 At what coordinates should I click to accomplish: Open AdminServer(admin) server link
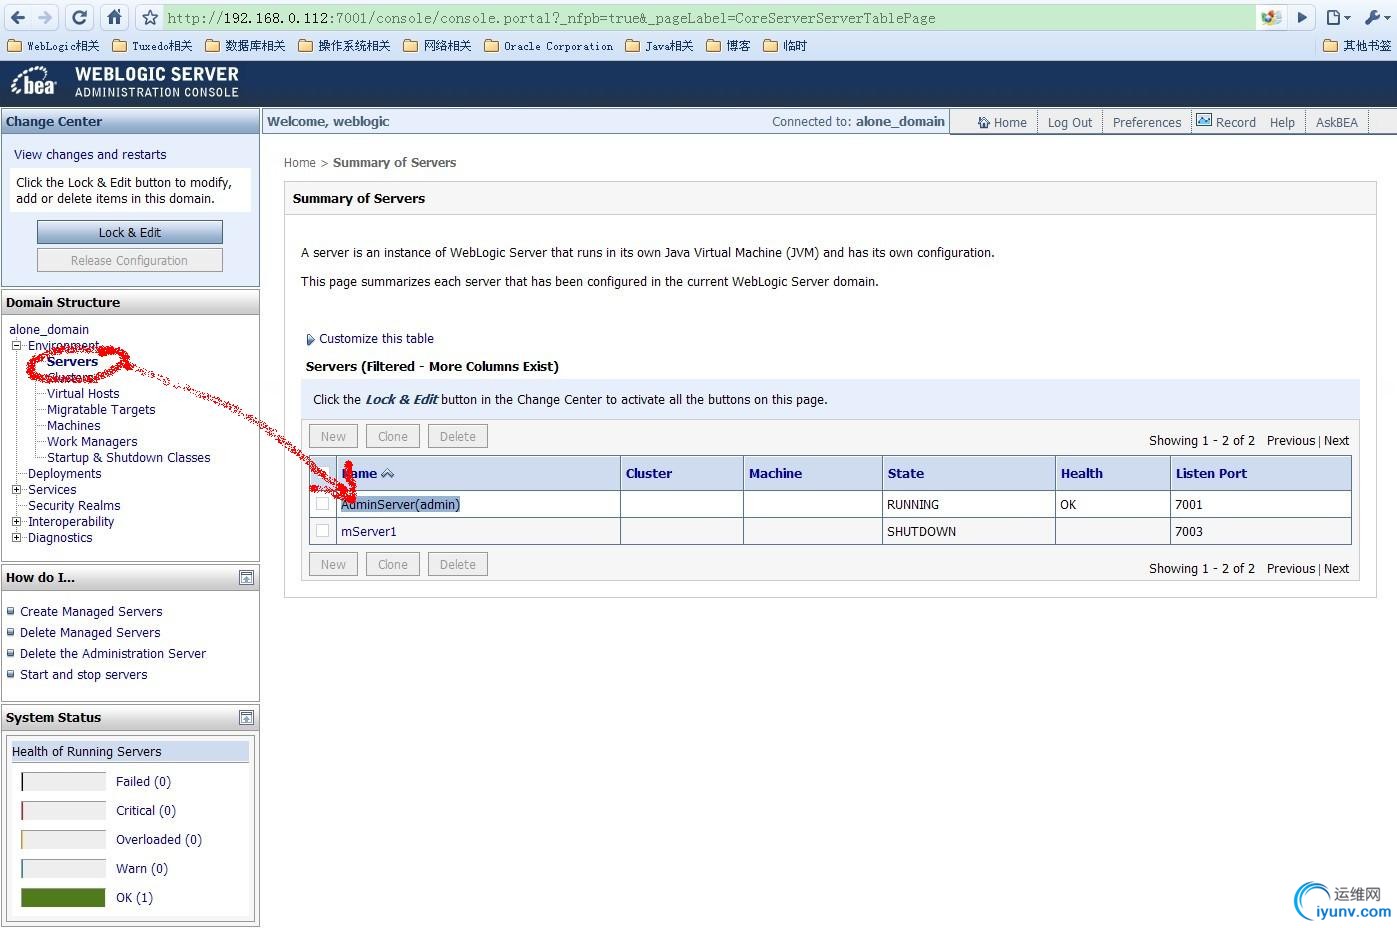click(400, 504)
